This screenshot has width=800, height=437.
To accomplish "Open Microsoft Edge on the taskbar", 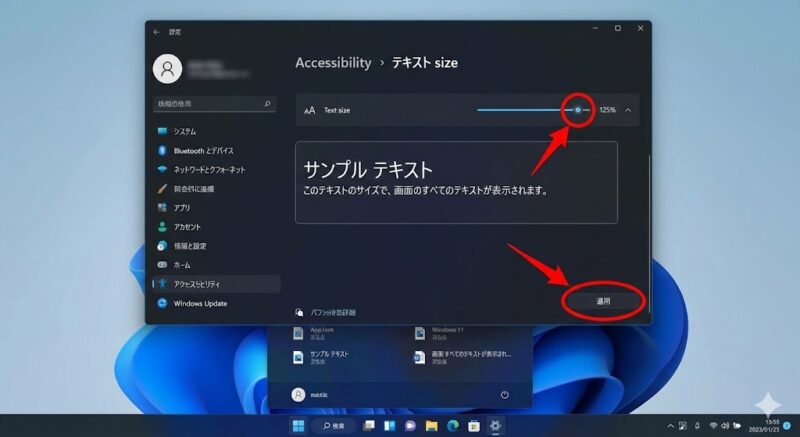I will [453, 426].
